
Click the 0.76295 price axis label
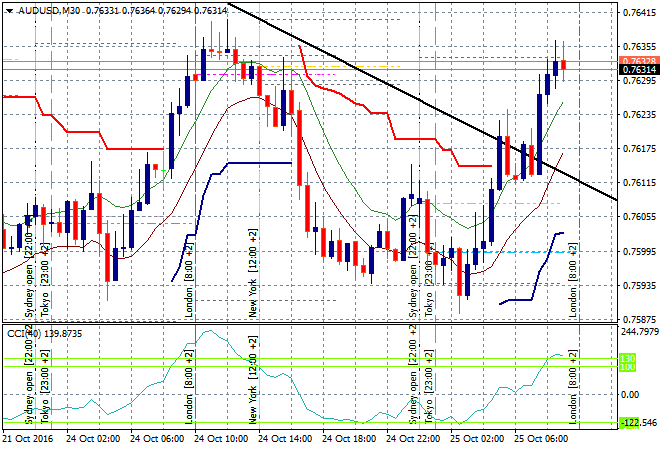click(639, 80)
